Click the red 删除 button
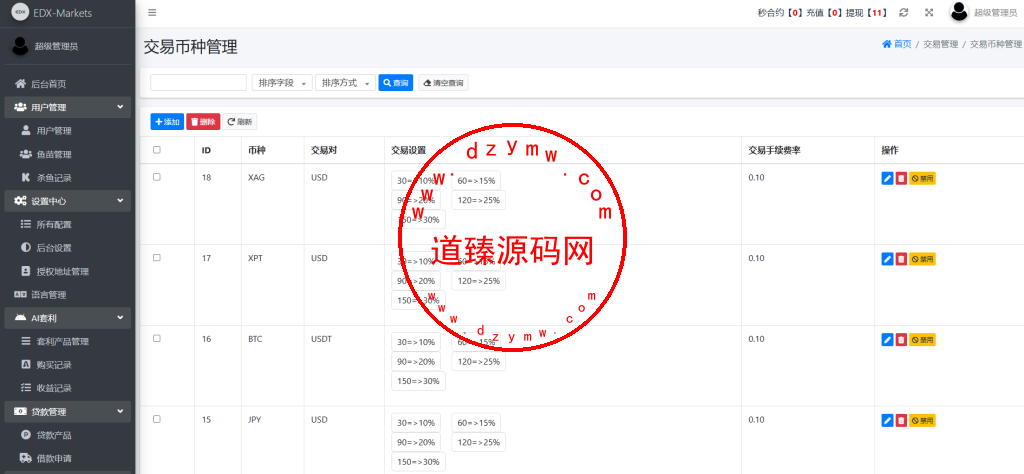Image resolution: width=1024 pixels, height=474 pixels. click(x=203, y=121)
